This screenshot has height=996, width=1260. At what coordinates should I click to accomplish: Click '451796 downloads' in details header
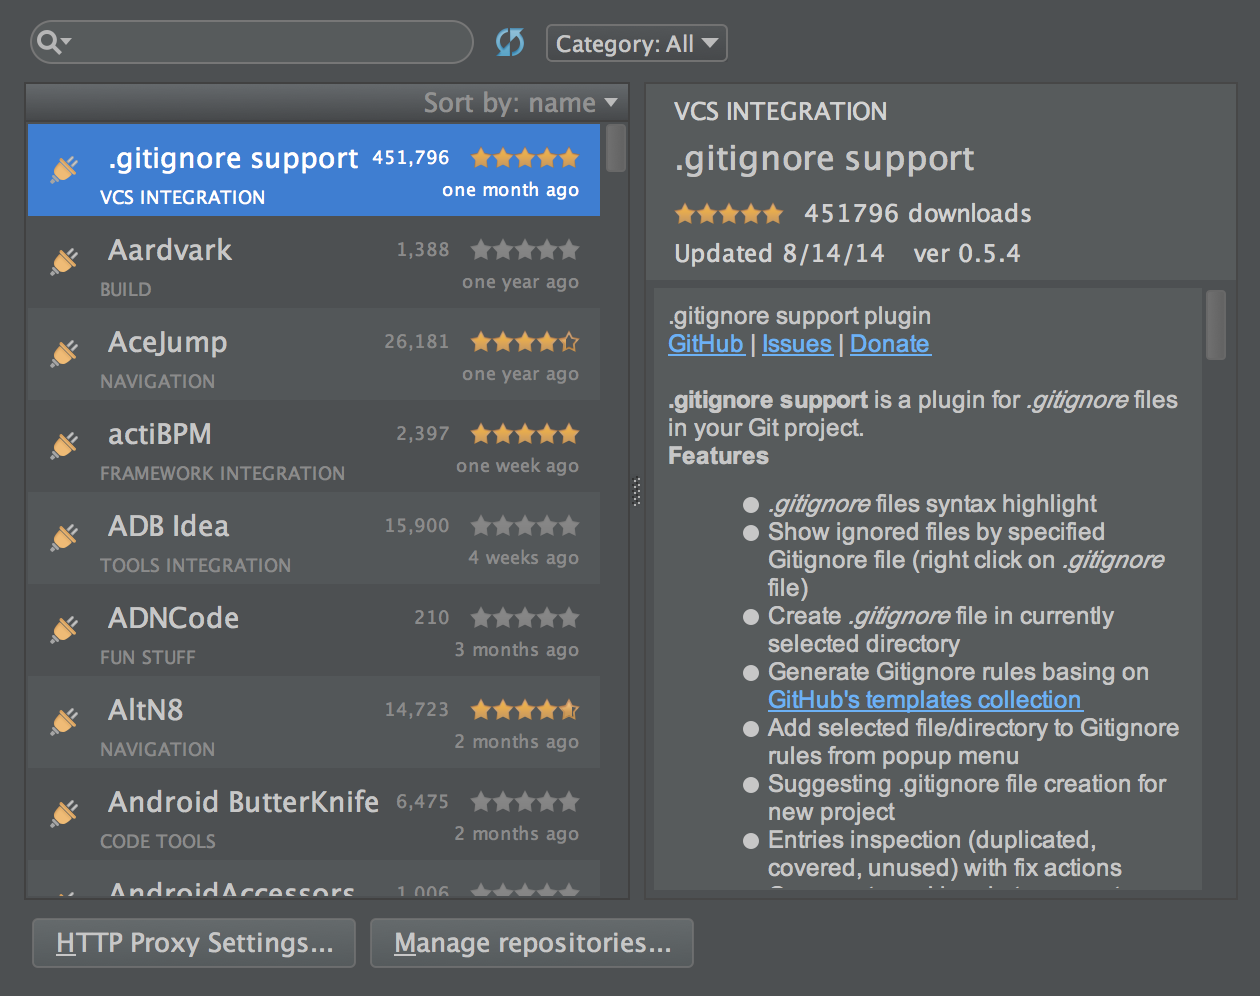pyautogui.click(x=918, y=213)
